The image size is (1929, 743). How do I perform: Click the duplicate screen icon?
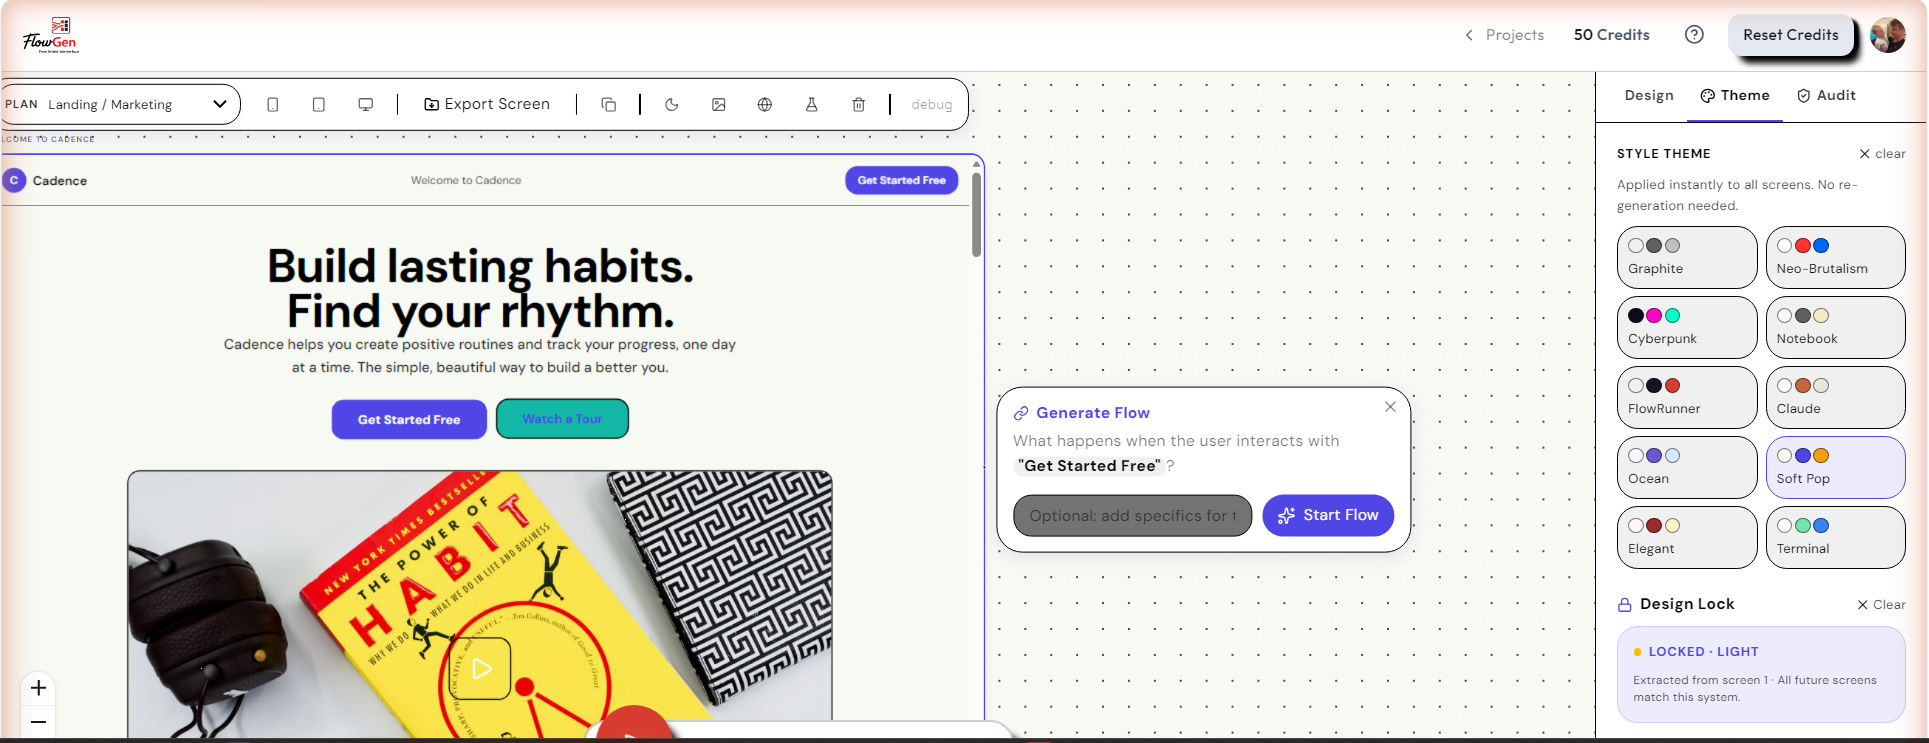[x=608, y=104]
